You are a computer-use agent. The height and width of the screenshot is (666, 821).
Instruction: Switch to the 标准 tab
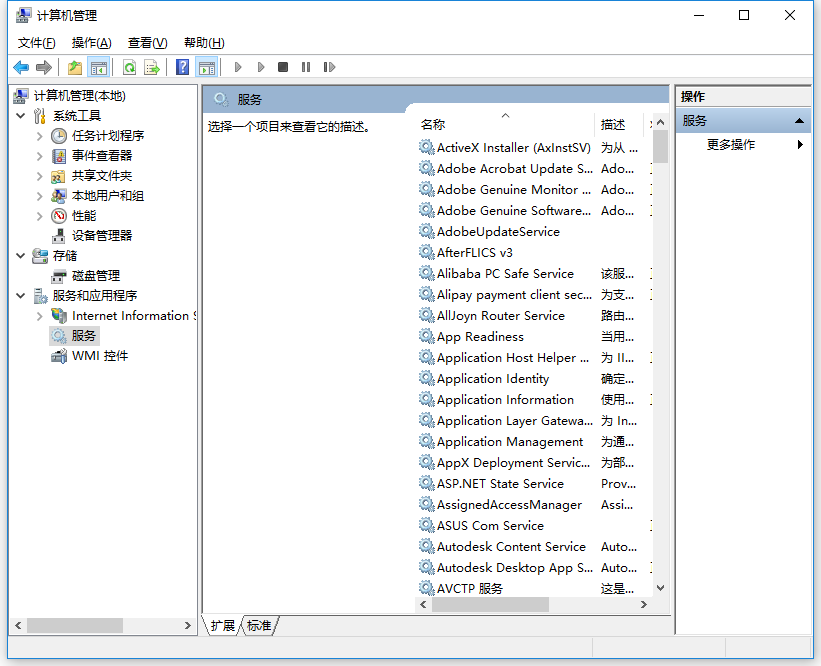tap(260, 626)
